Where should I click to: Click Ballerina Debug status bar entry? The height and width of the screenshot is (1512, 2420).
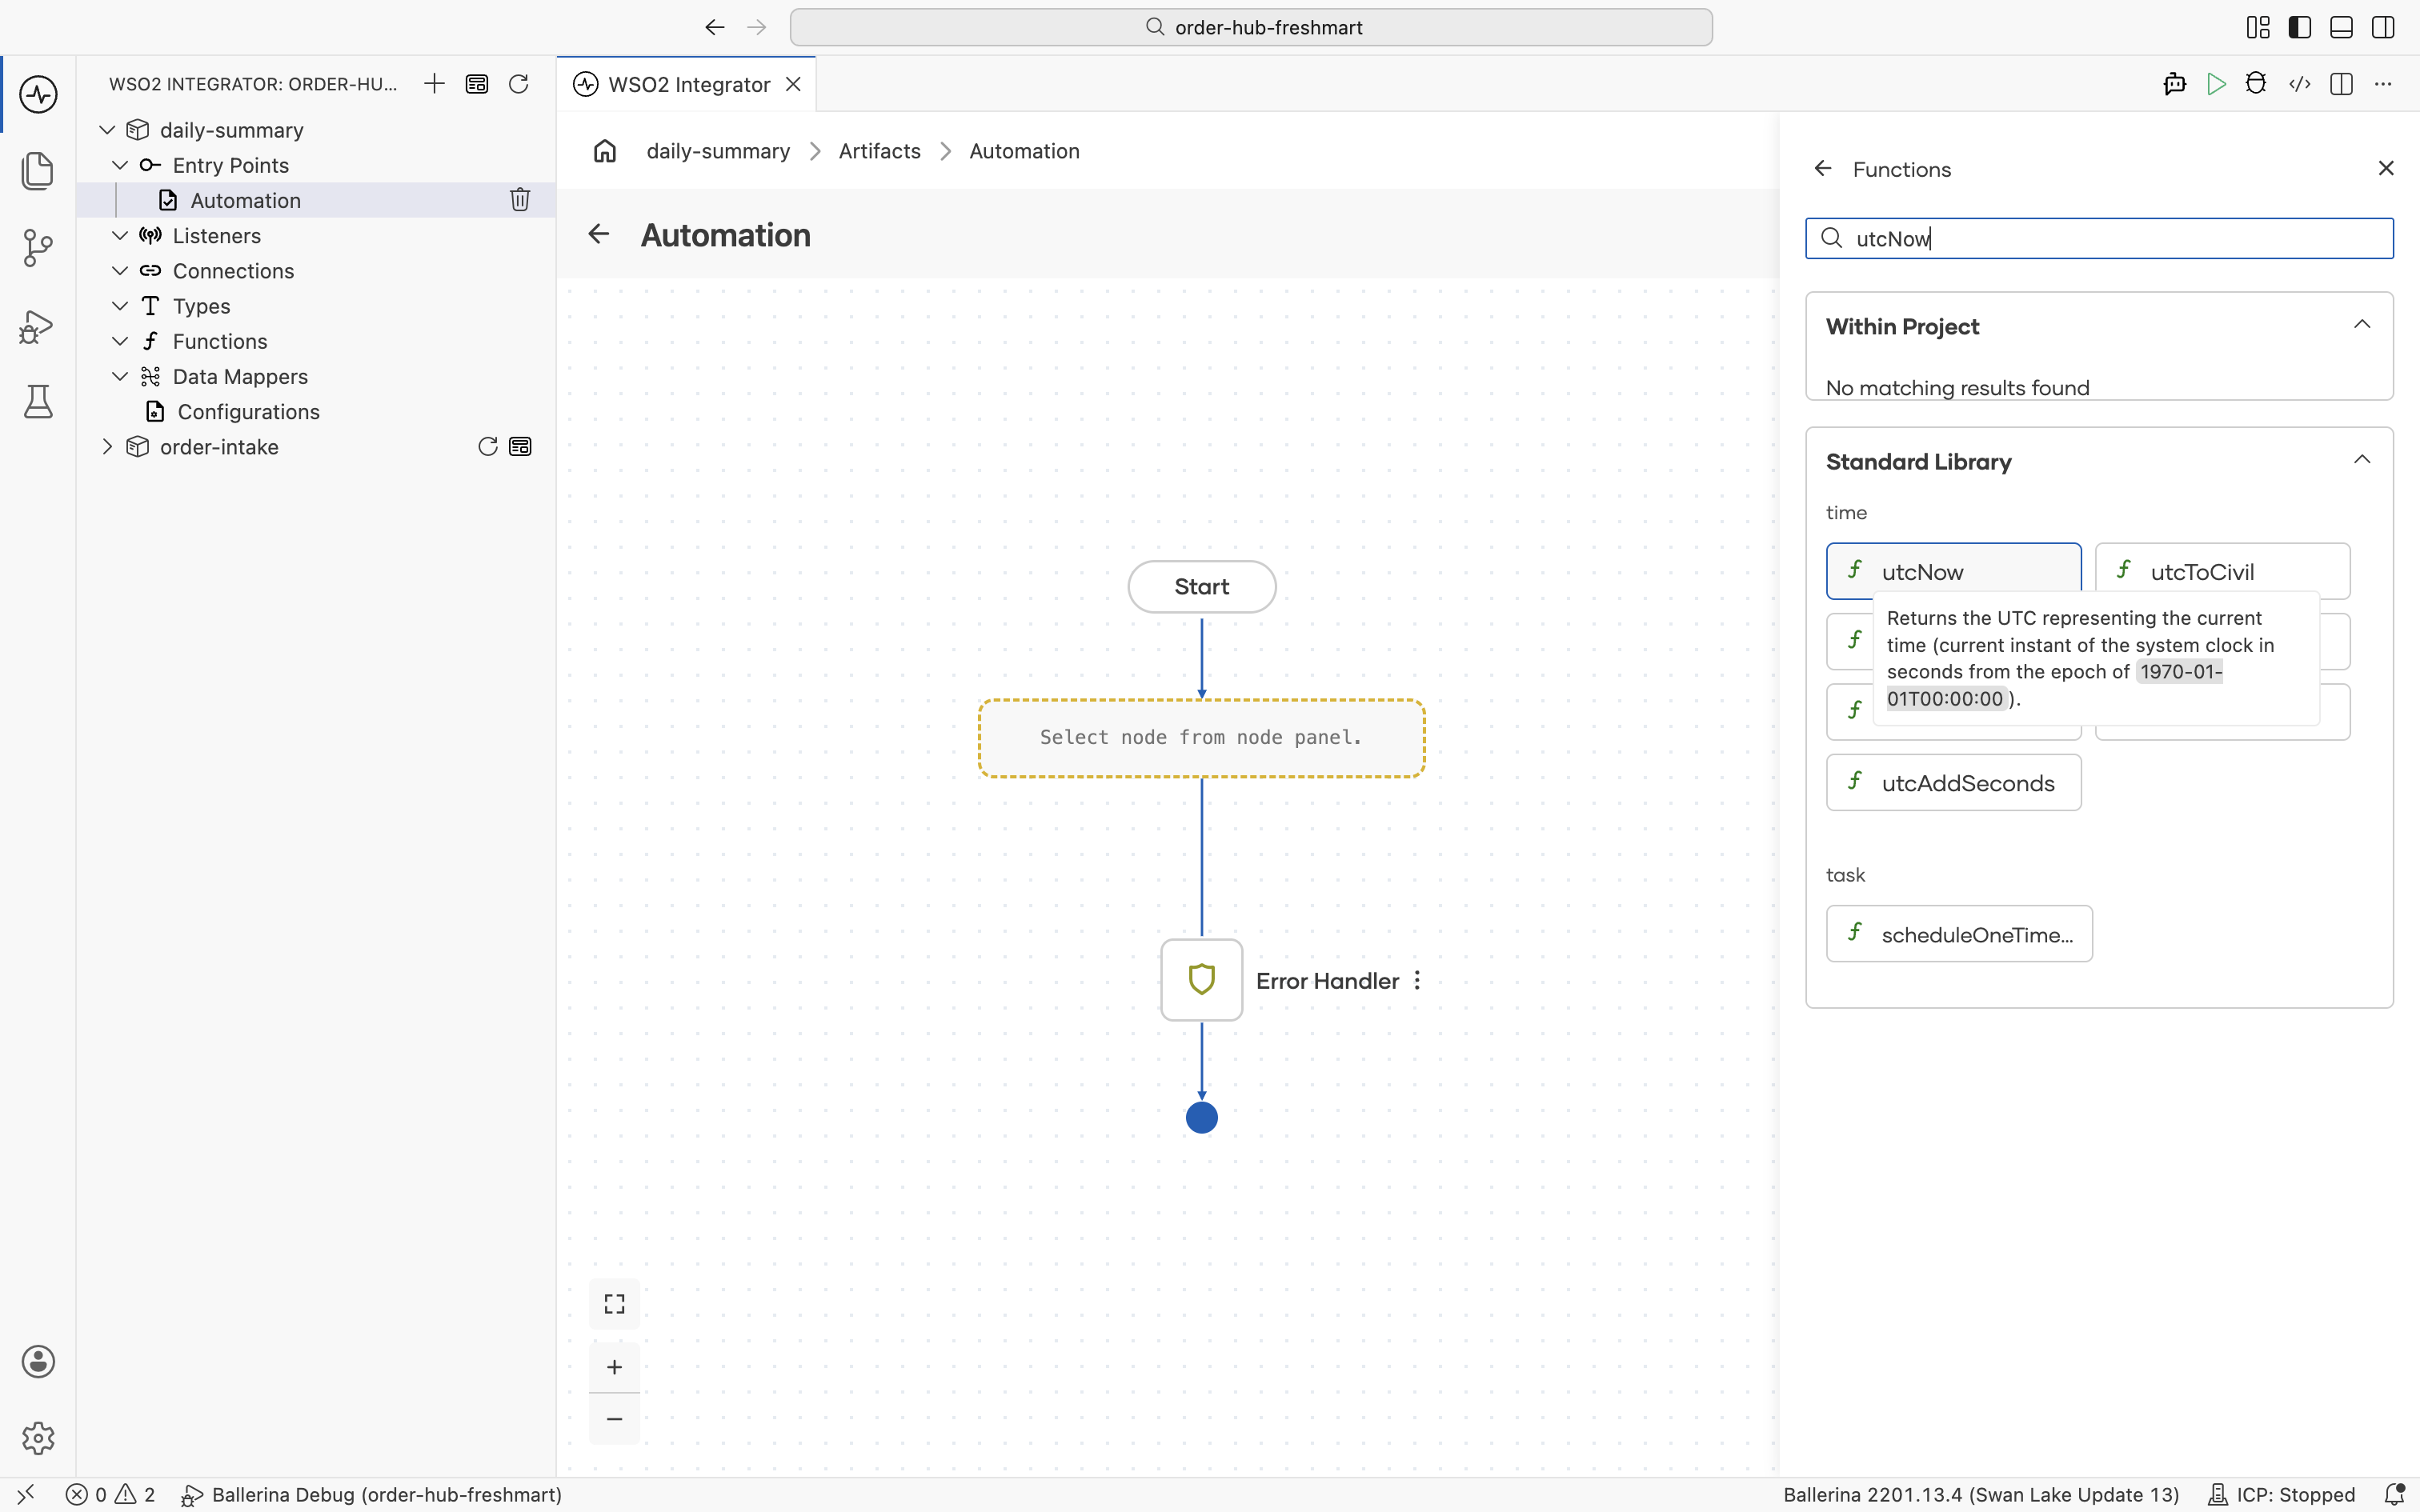click(x=372, y=1494)
